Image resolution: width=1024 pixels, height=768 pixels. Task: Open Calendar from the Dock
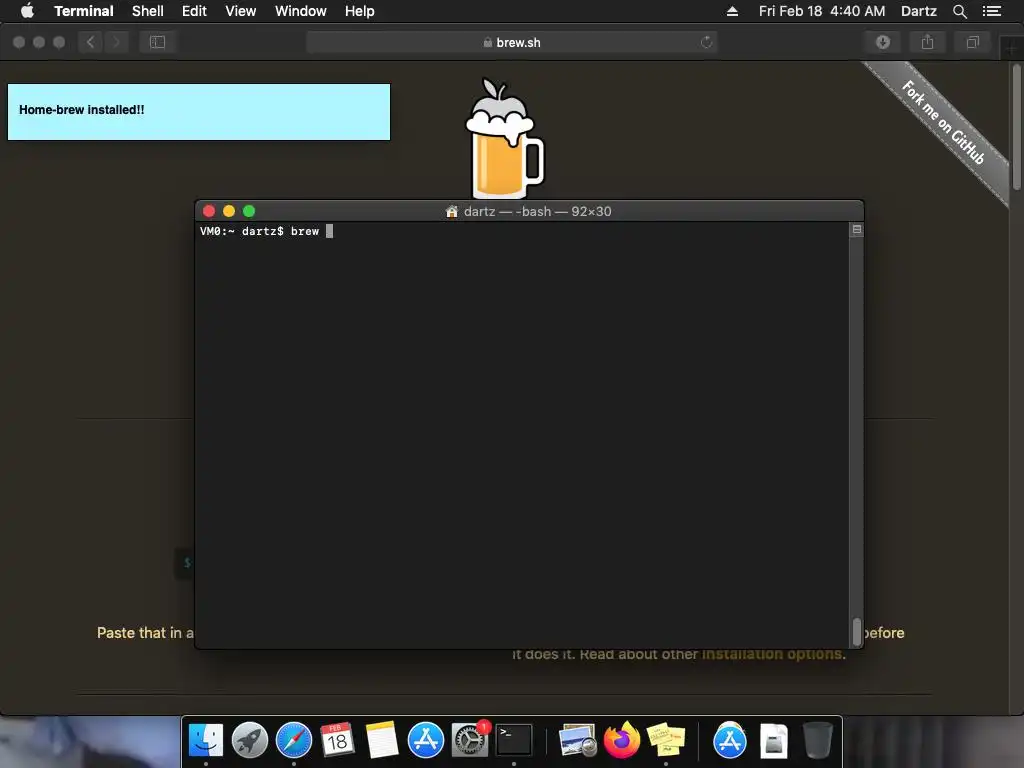pos(337,741)
